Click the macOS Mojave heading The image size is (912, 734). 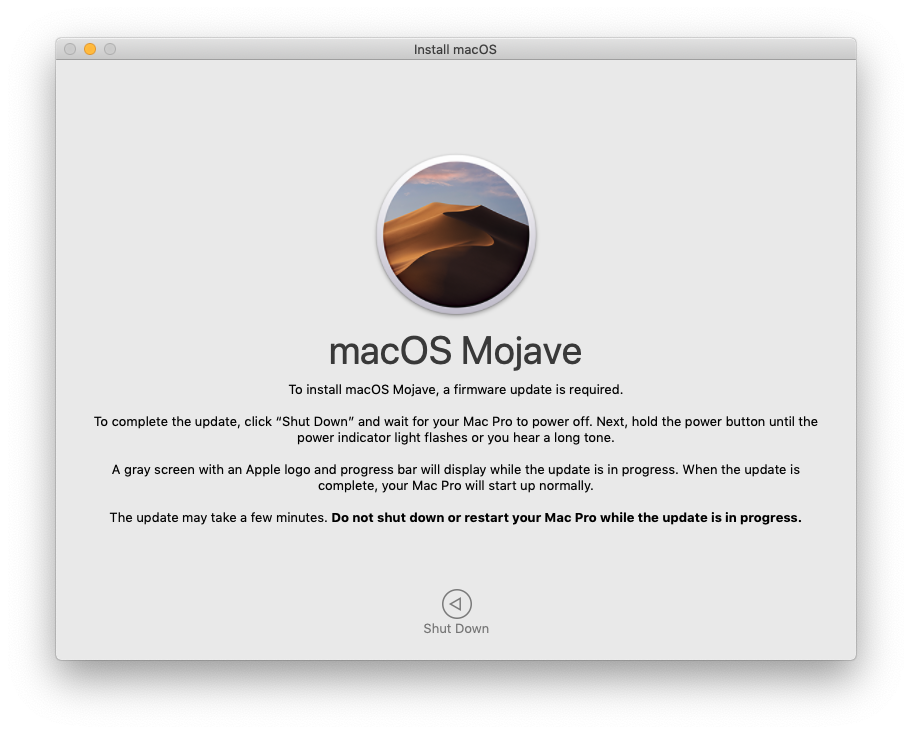(x=455, y=351)
